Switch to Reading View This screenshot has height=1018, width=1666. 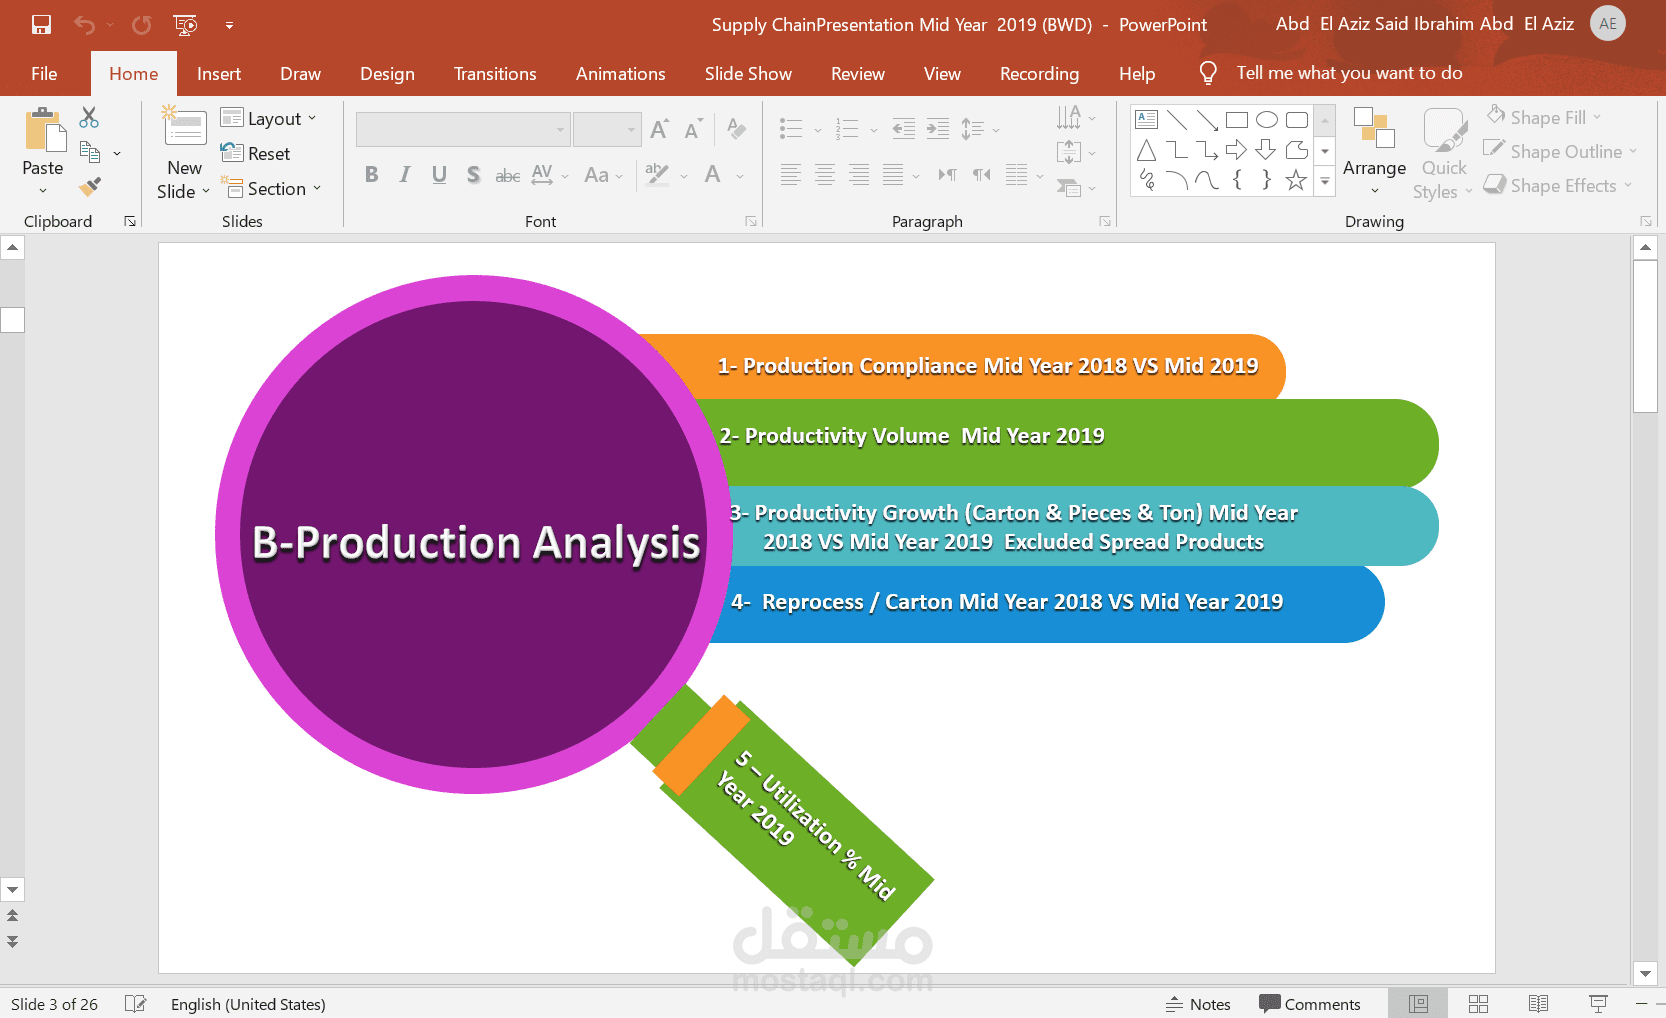point(1538,1004)
